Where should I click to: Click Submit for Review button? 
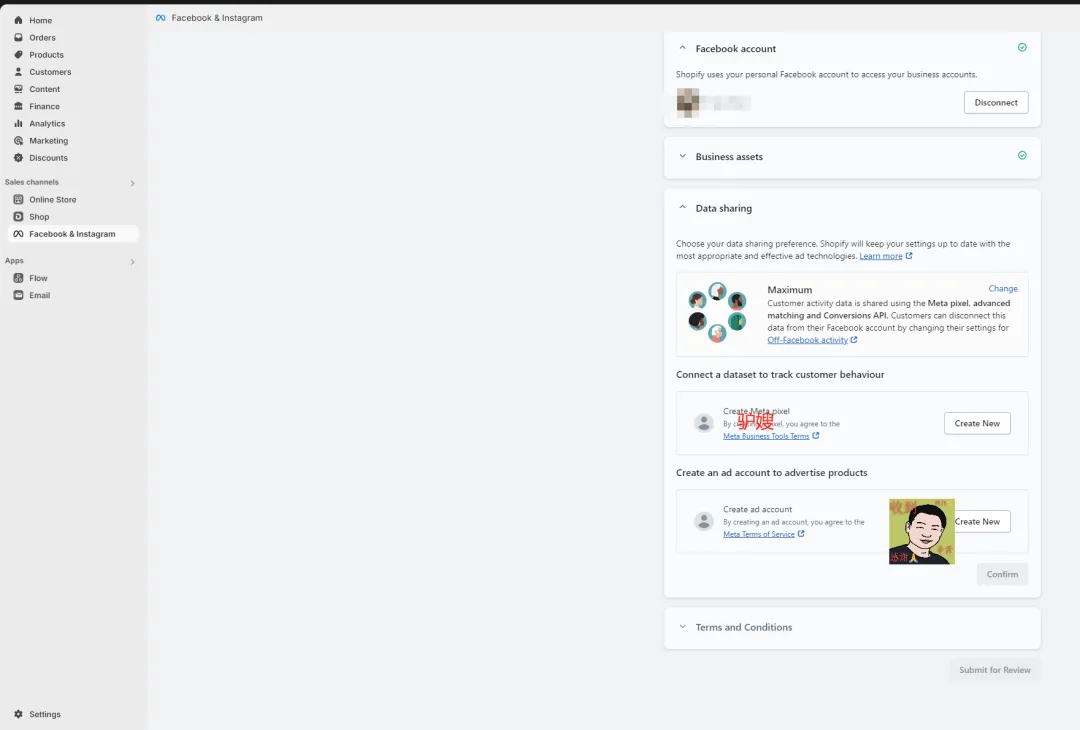(x=995, y=670)
